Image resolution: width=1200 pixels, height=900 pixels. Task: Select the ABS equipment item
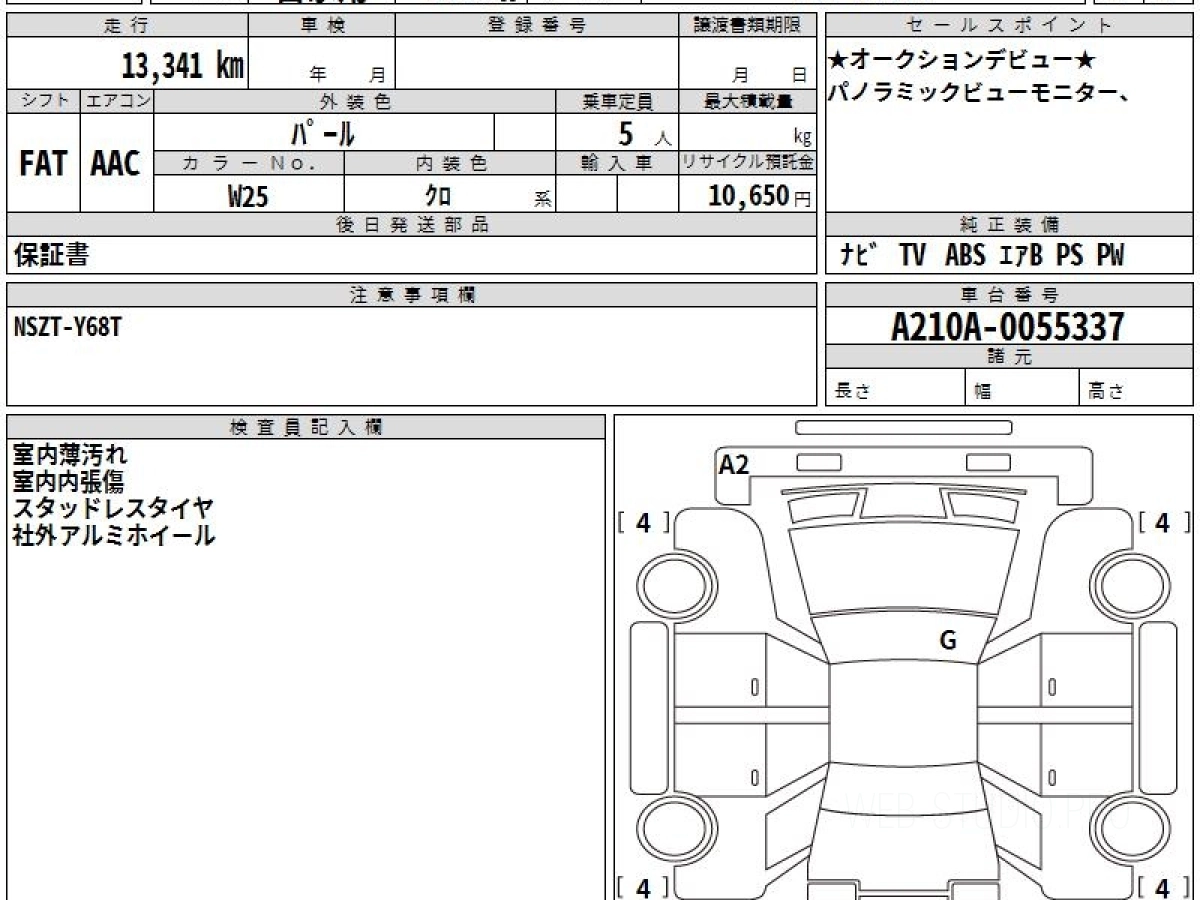(965, 256)
